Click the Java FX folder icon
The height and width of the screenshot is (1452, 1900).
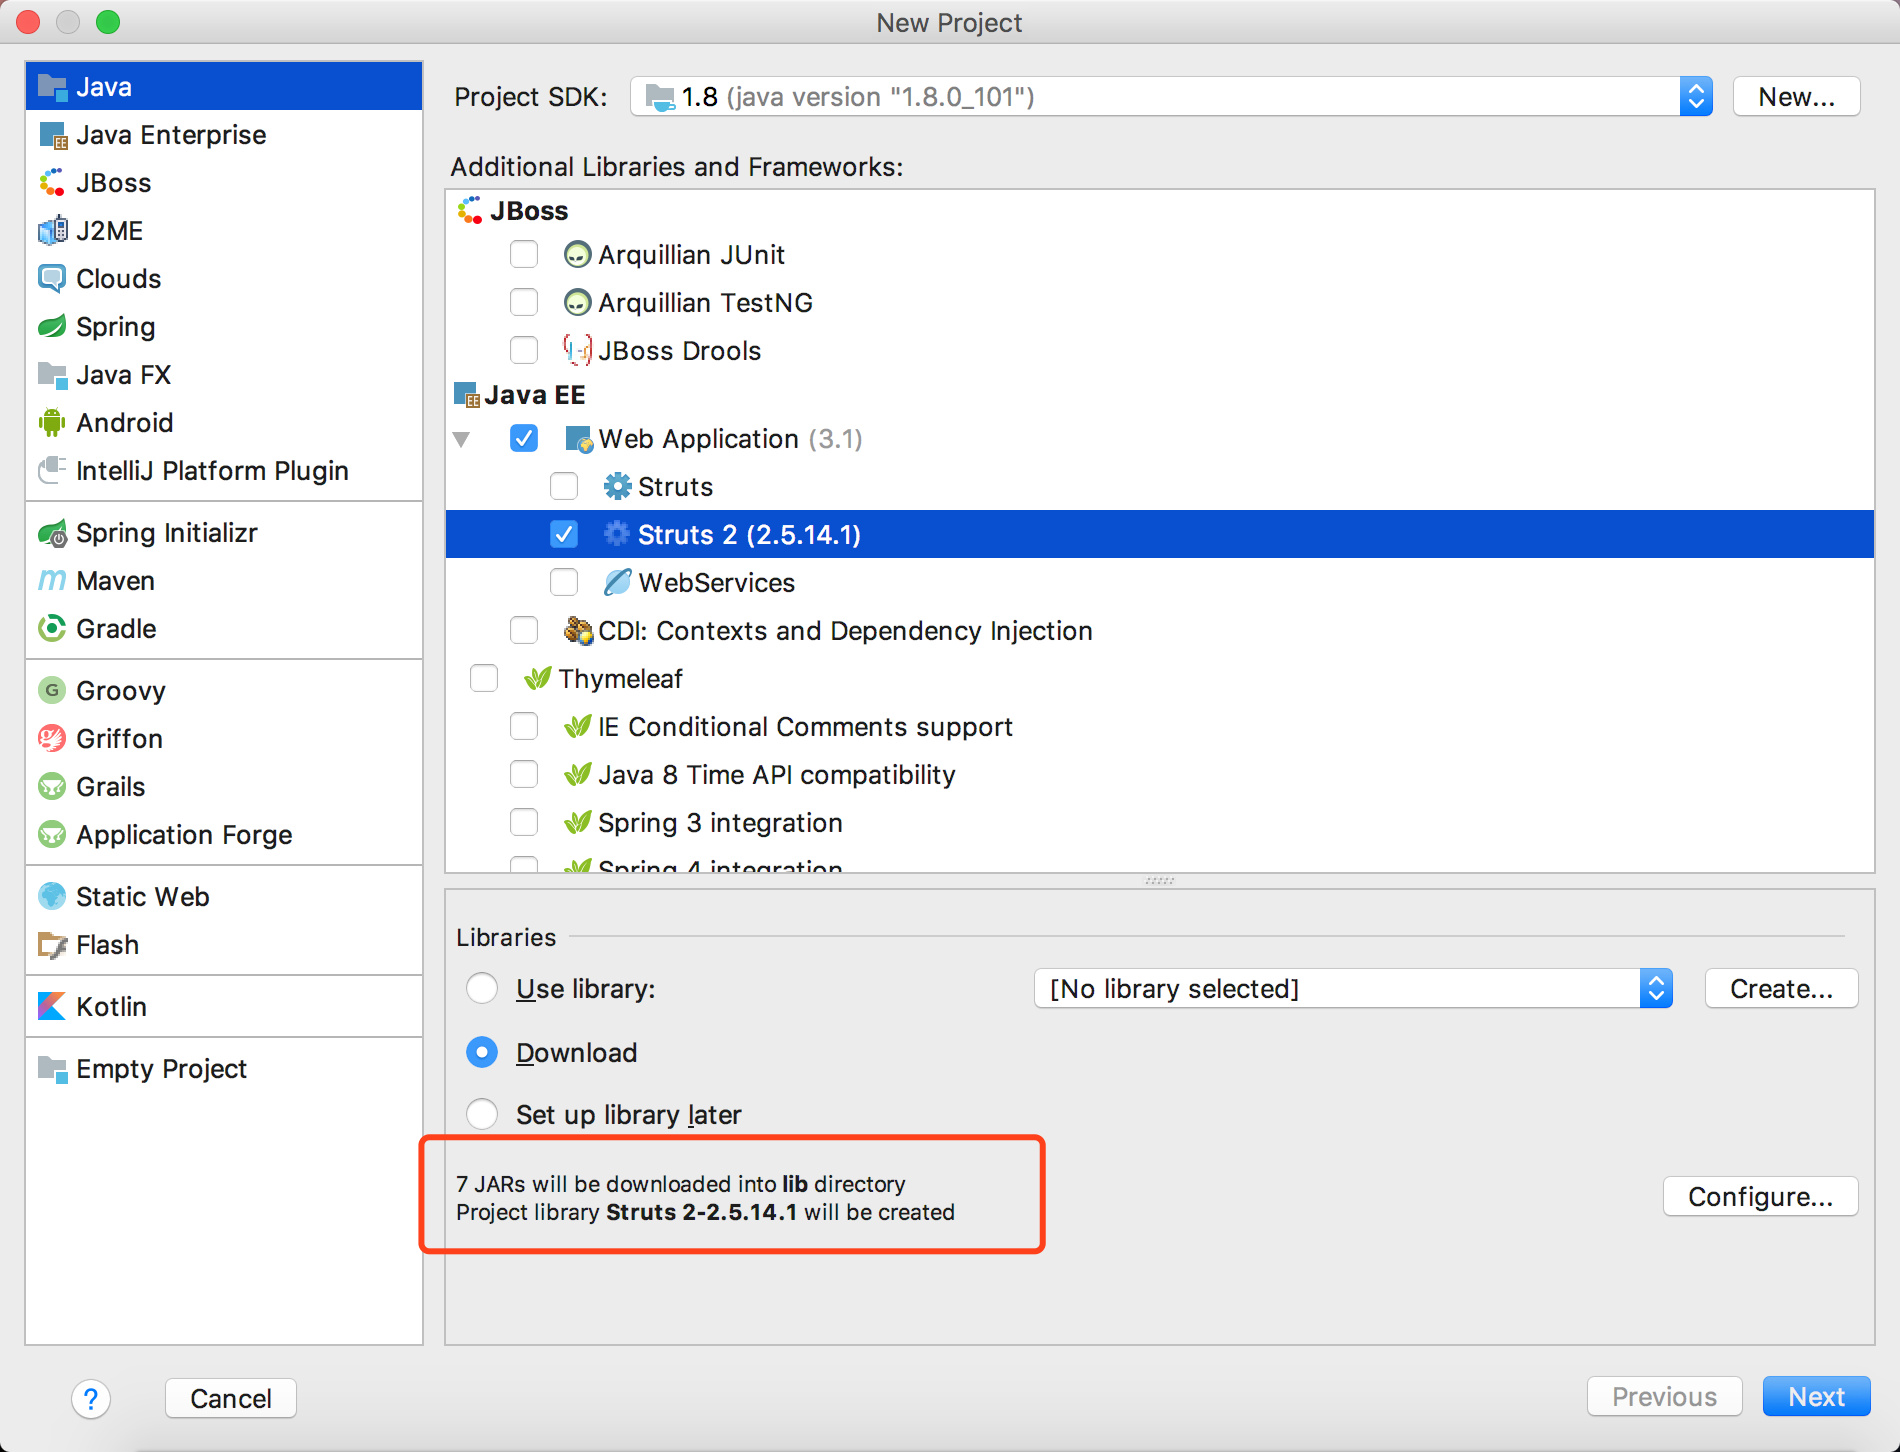(x=52, y=375)
